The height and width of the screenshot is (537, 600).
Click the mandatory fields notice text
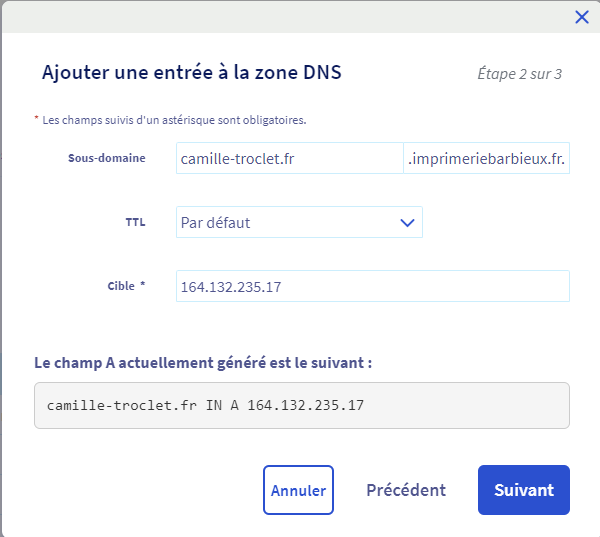click(x=174, y=120)
